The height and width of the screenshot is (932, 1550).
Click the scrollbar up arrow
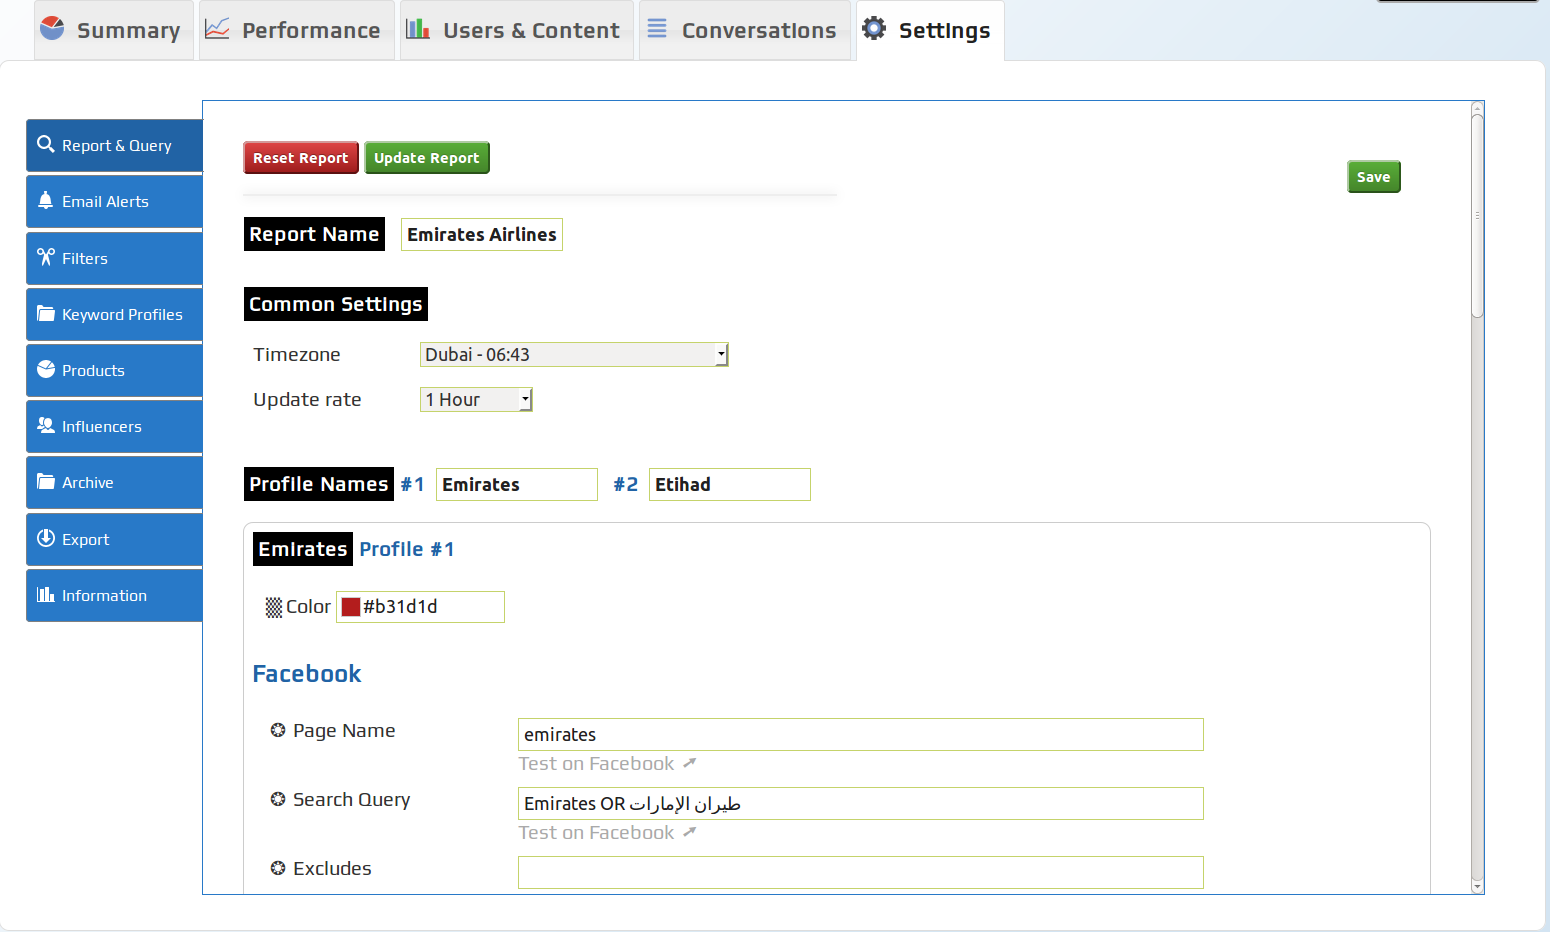coord(1477,107)
